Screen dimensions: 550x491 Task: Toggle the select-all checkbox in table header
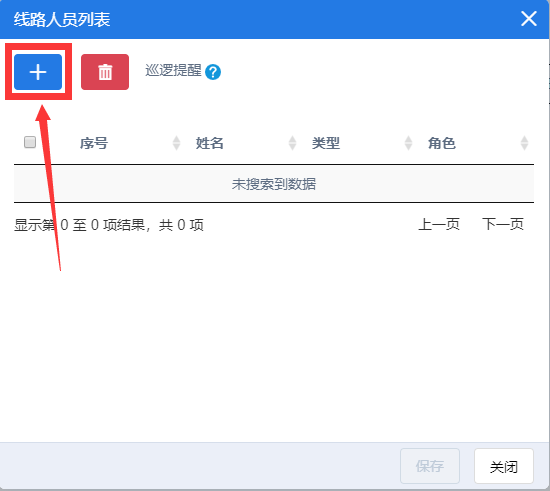point(30,142)
